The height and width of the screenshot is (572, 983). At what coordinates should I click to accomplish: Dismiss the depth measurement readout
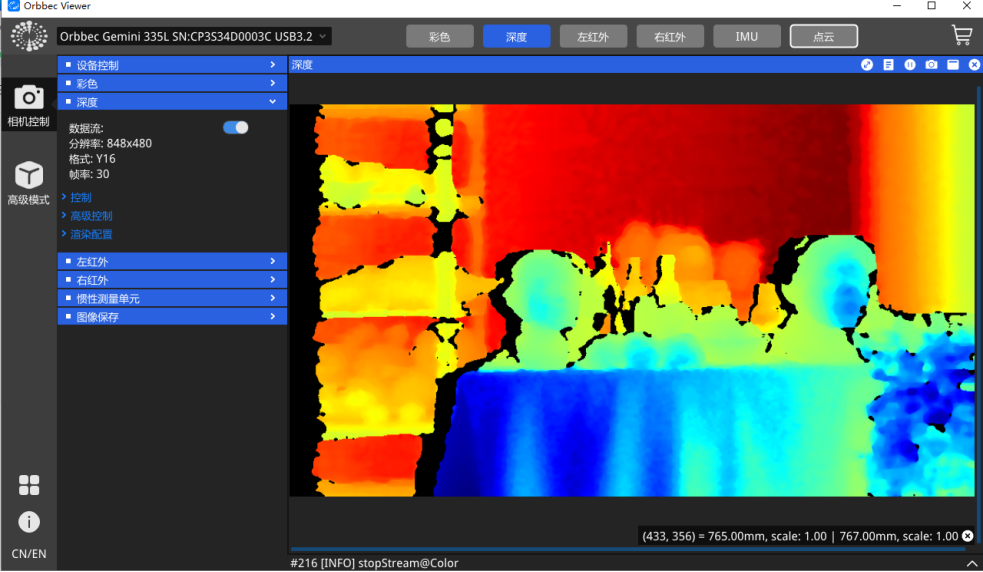pyautogui.click(x=967, y=537)
